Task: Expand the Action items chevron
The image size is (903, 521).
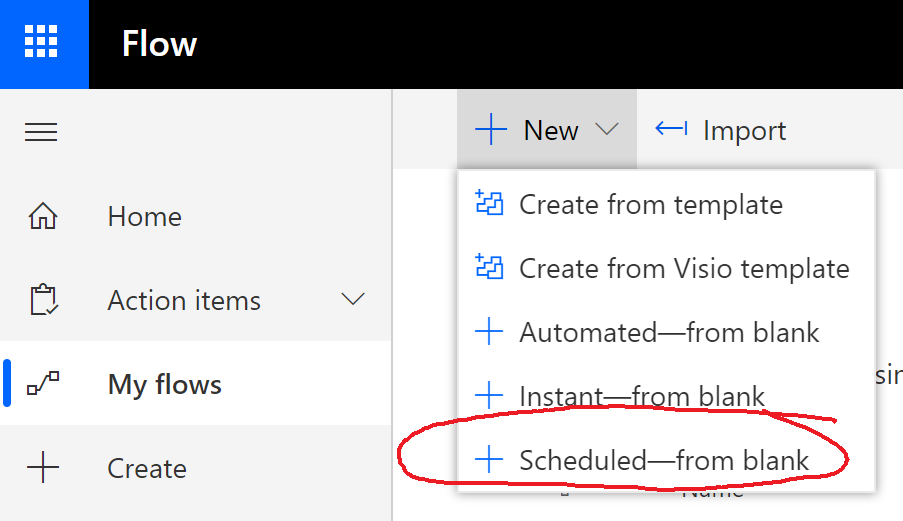Action: [x=353, y=300]
